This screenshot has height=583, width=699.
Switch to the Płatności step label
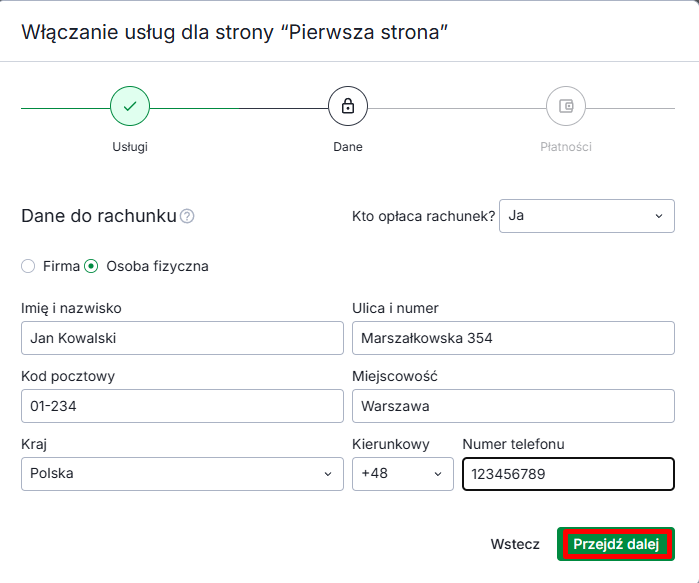click(x=566, y=146)
